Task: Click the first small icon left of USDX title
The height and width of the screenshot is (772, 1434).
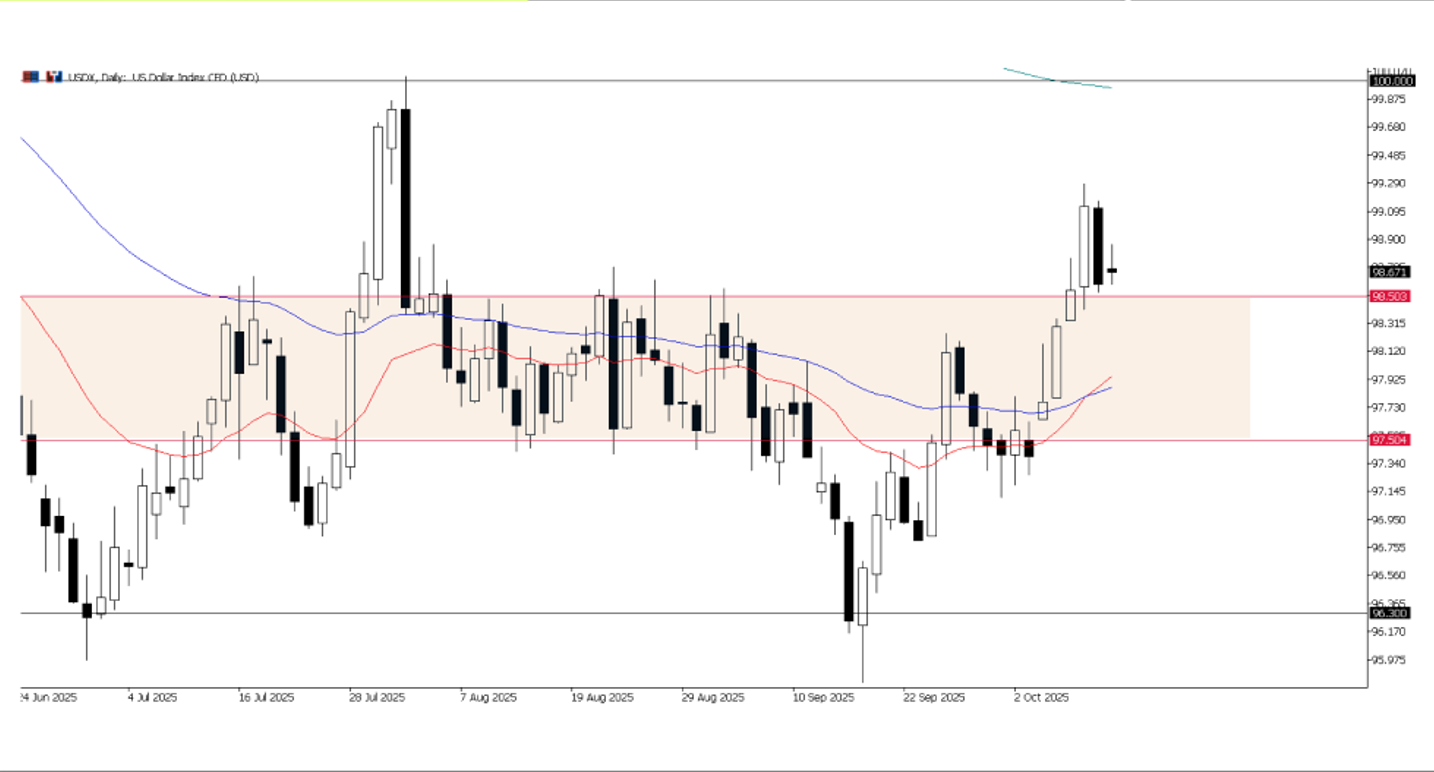Action: 32,77
